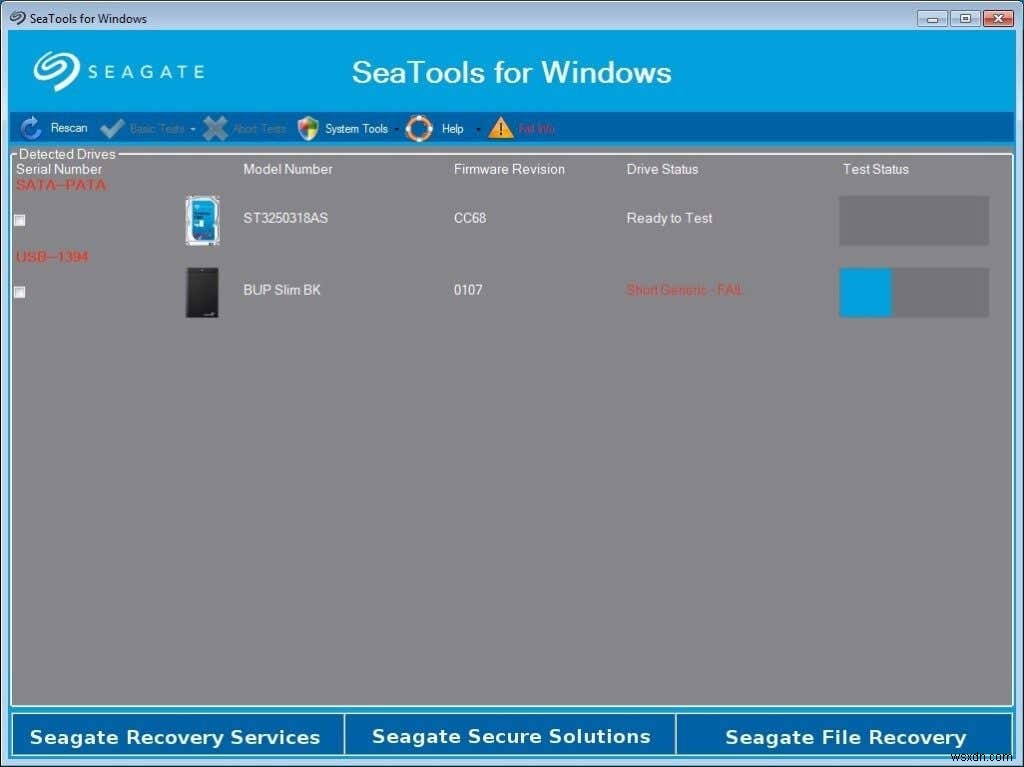Maximize the SeaTools window

click(x=965, y=18)
